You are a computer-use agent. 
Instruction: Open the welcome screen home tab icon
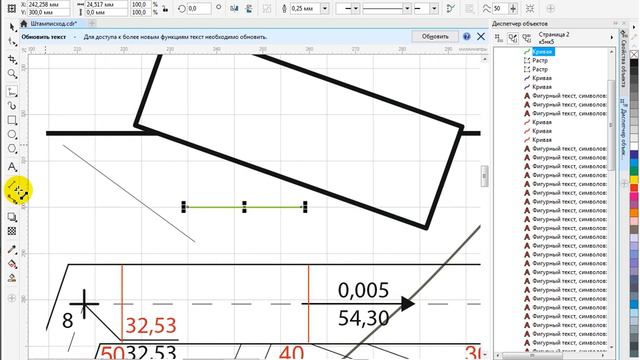pos(24,24)
